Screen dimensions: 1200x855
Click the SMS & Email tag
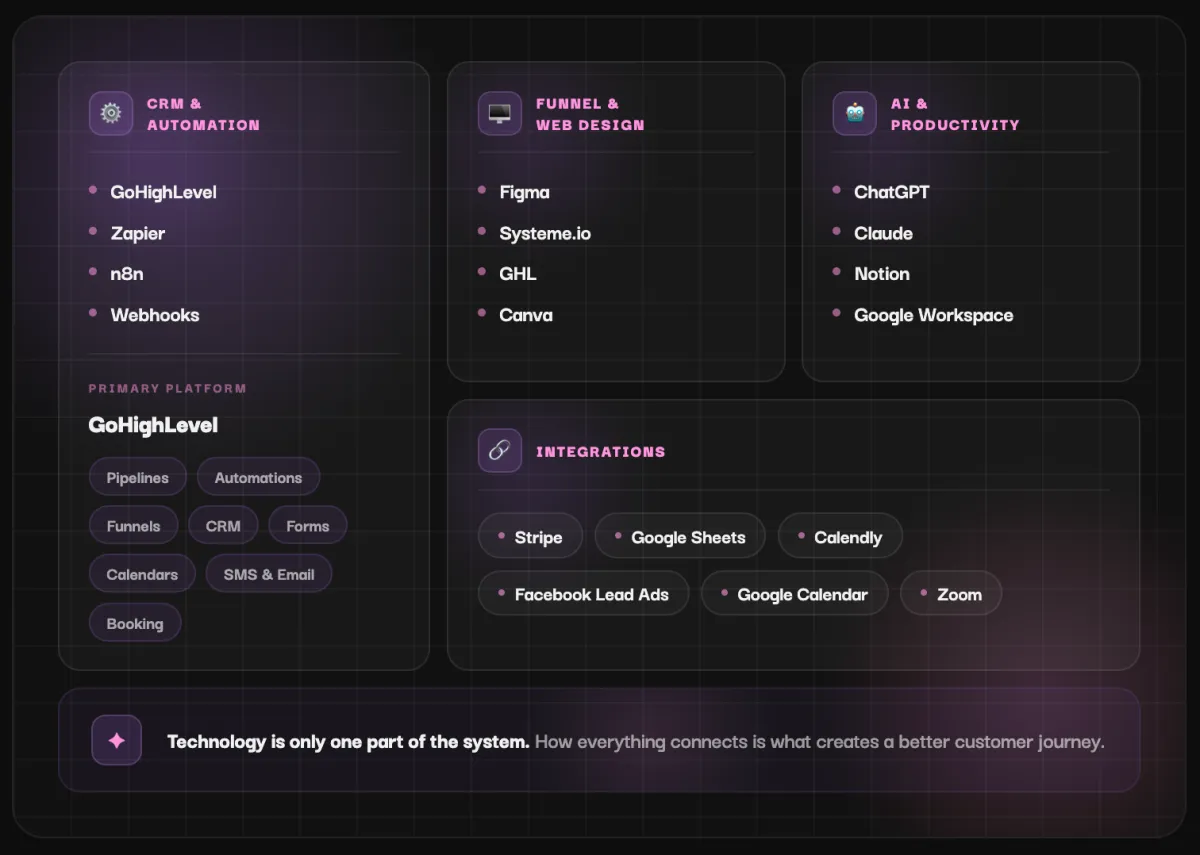pos(269,574)
